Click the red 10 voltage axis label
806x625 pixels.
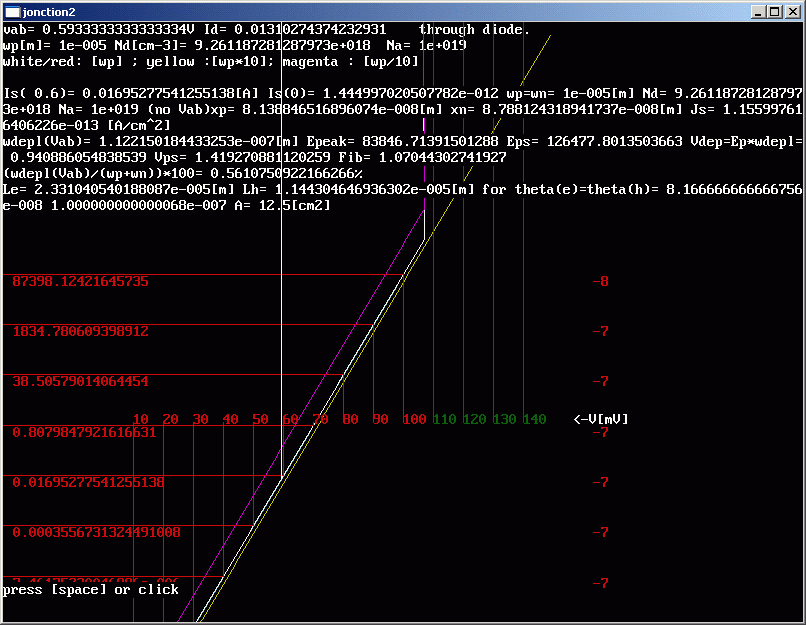coord(141,419)
